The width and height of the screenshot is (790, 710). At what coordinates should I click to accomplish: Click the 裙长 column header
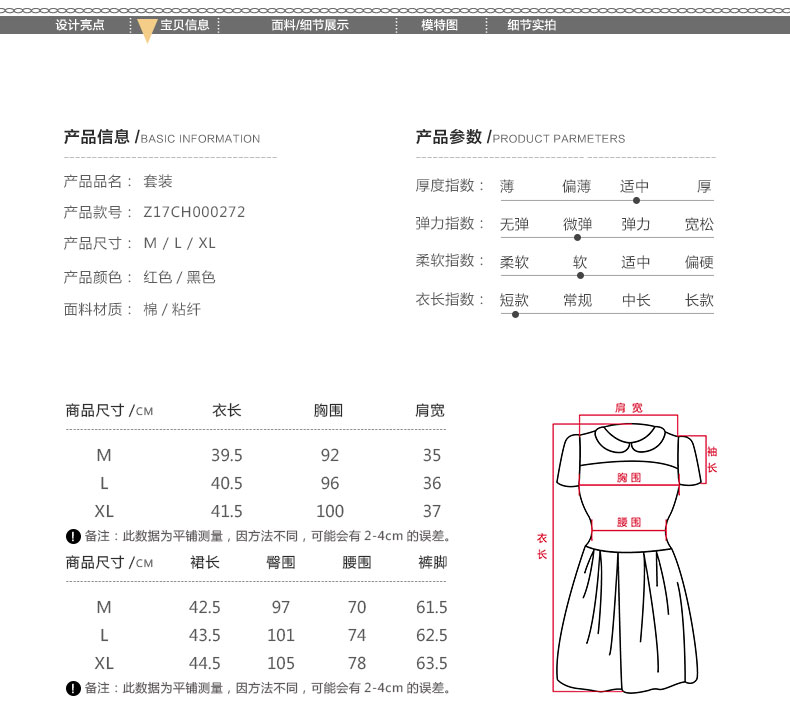205,562
